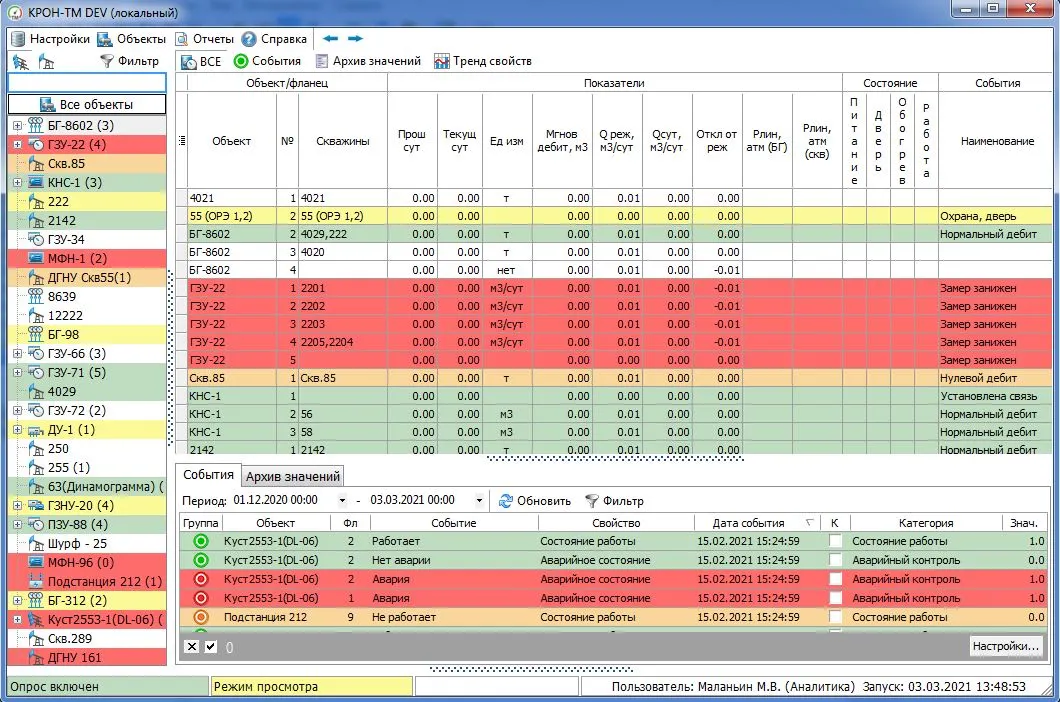Expand the БГ-312 (2) tree node
Image resolution: width=1060 pixels, height=702 pixels.
pos(17,600)
